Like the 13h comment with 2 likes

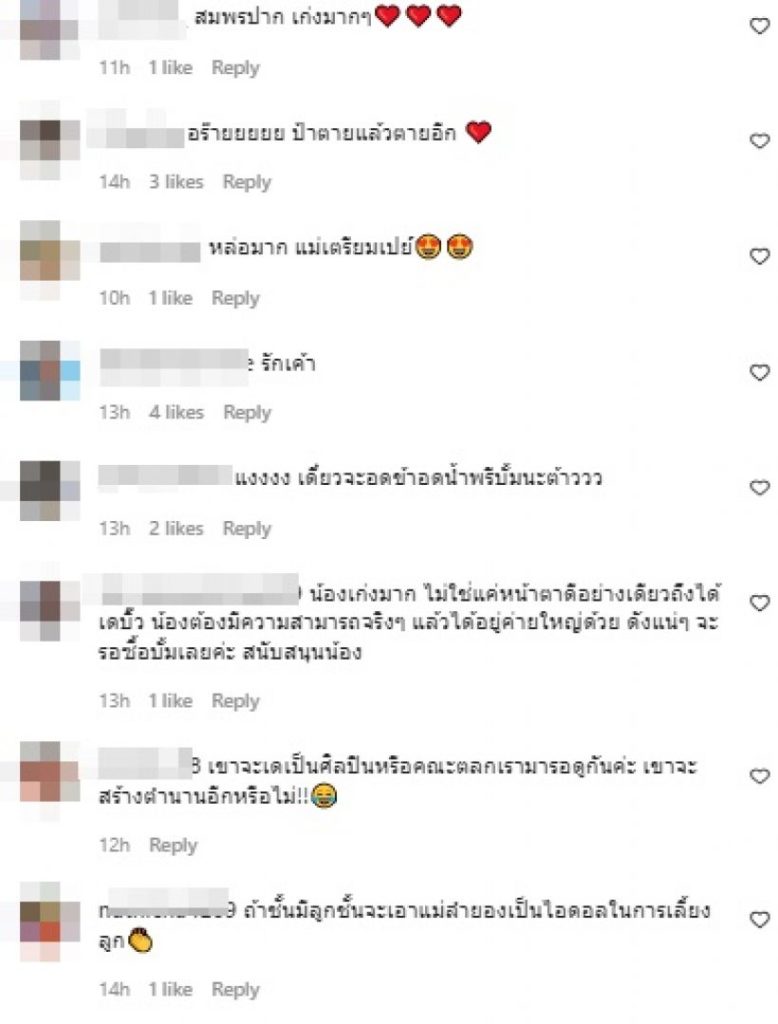(759, 487)
